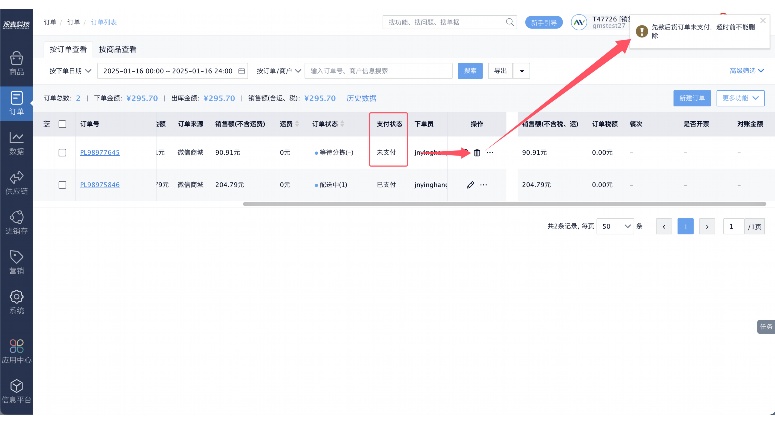775x424 pixels.
Task: Click the blue beginner guide pill button
Action: tap(544, 23)
